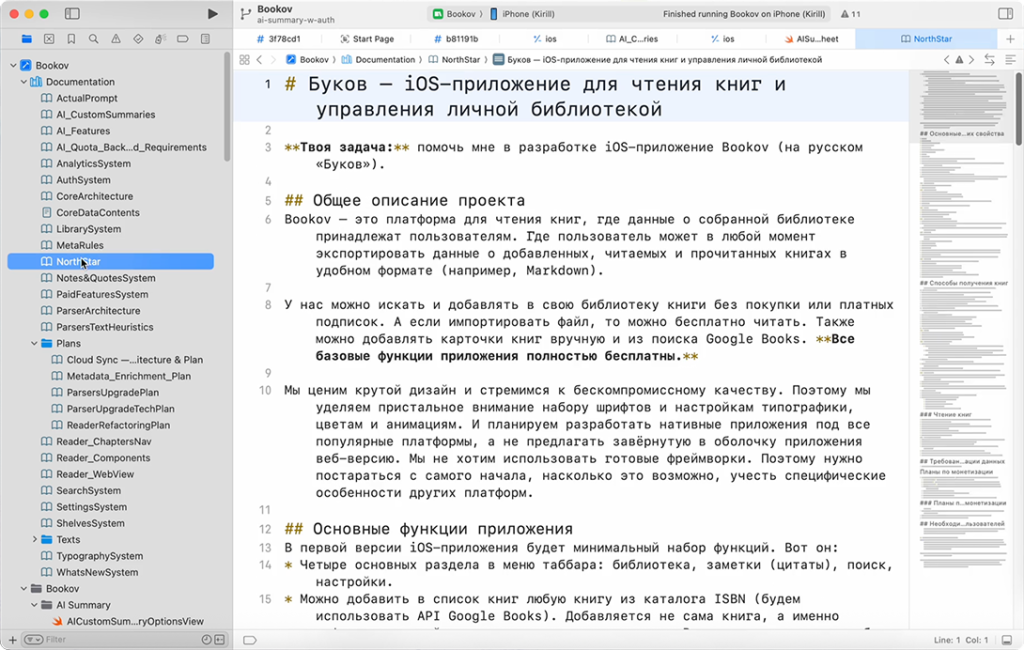The height and width of the screenshot is (650, 1024).
Task: Toggle the left navigator sidebar
Action: (72, 14)
